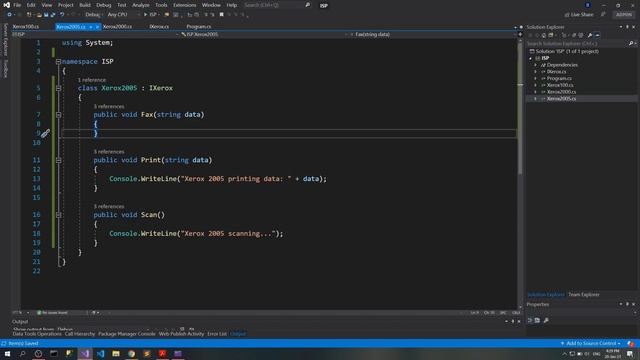
Task: Select Program.cs in Solution Explorer
Action: (x=559, y=78)
